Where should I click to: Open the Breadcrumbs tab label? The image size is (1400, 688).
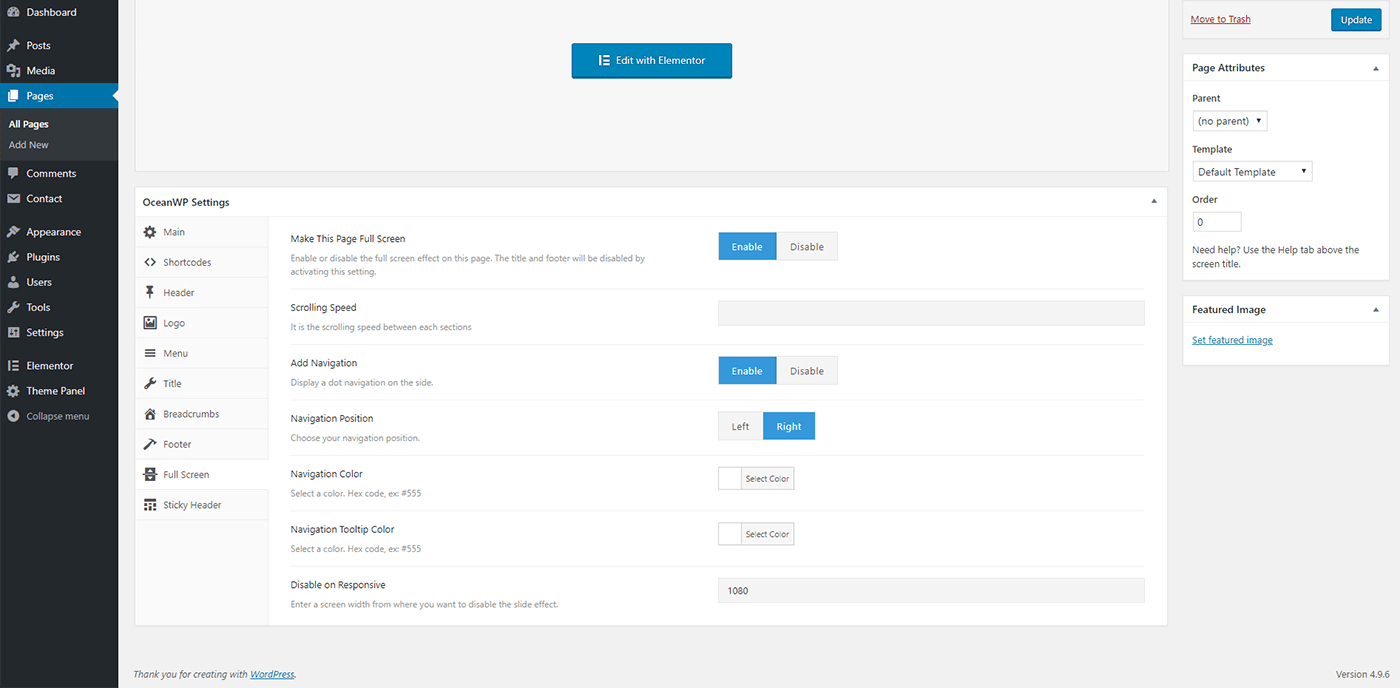[191, 414]
